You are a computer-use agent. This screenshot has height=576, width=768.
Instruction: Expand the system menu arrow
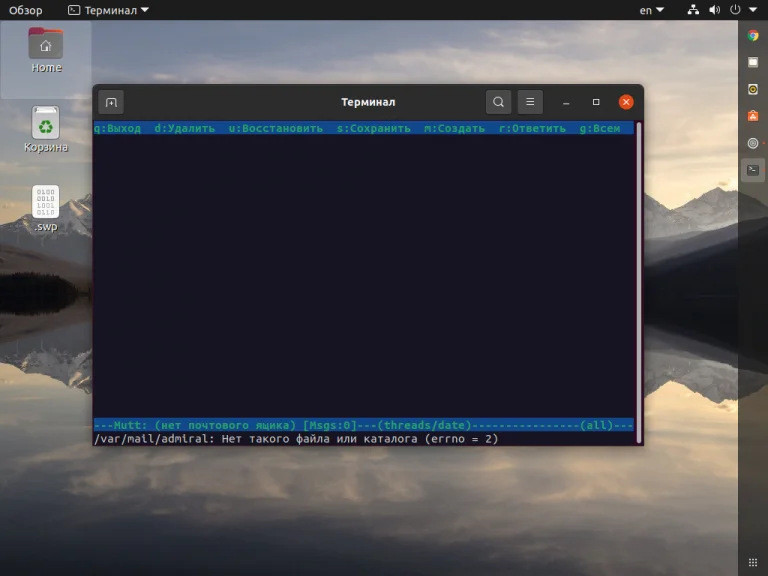753,10
